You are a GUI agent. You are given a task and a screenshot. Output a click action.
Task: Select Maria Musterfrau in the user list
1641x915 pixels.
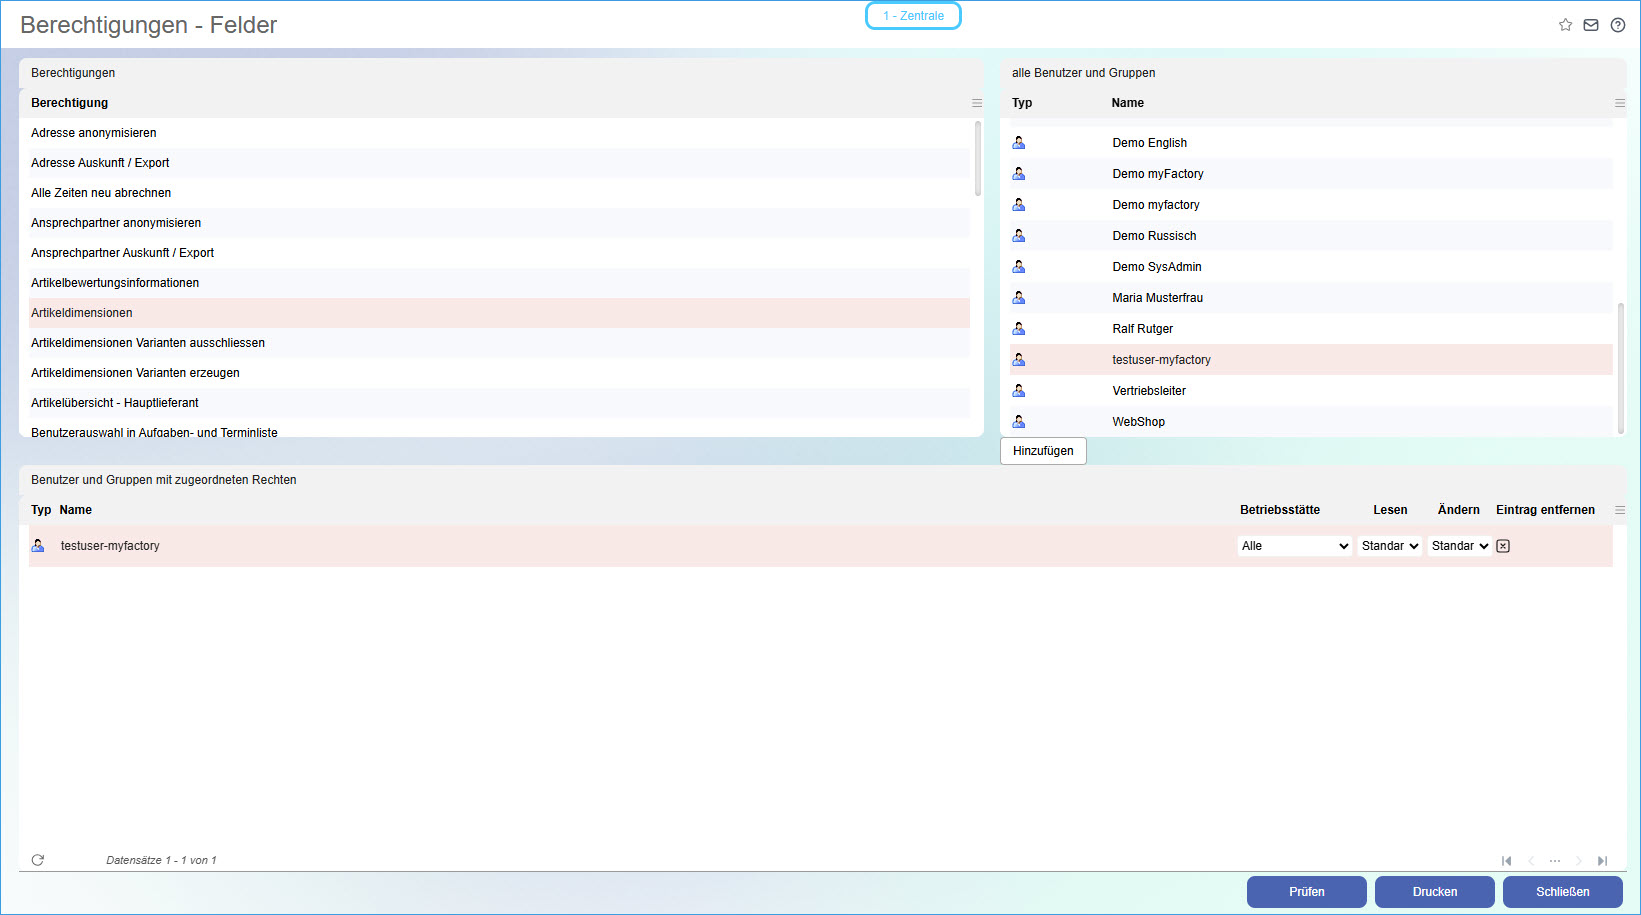[x=1157, y=298]
